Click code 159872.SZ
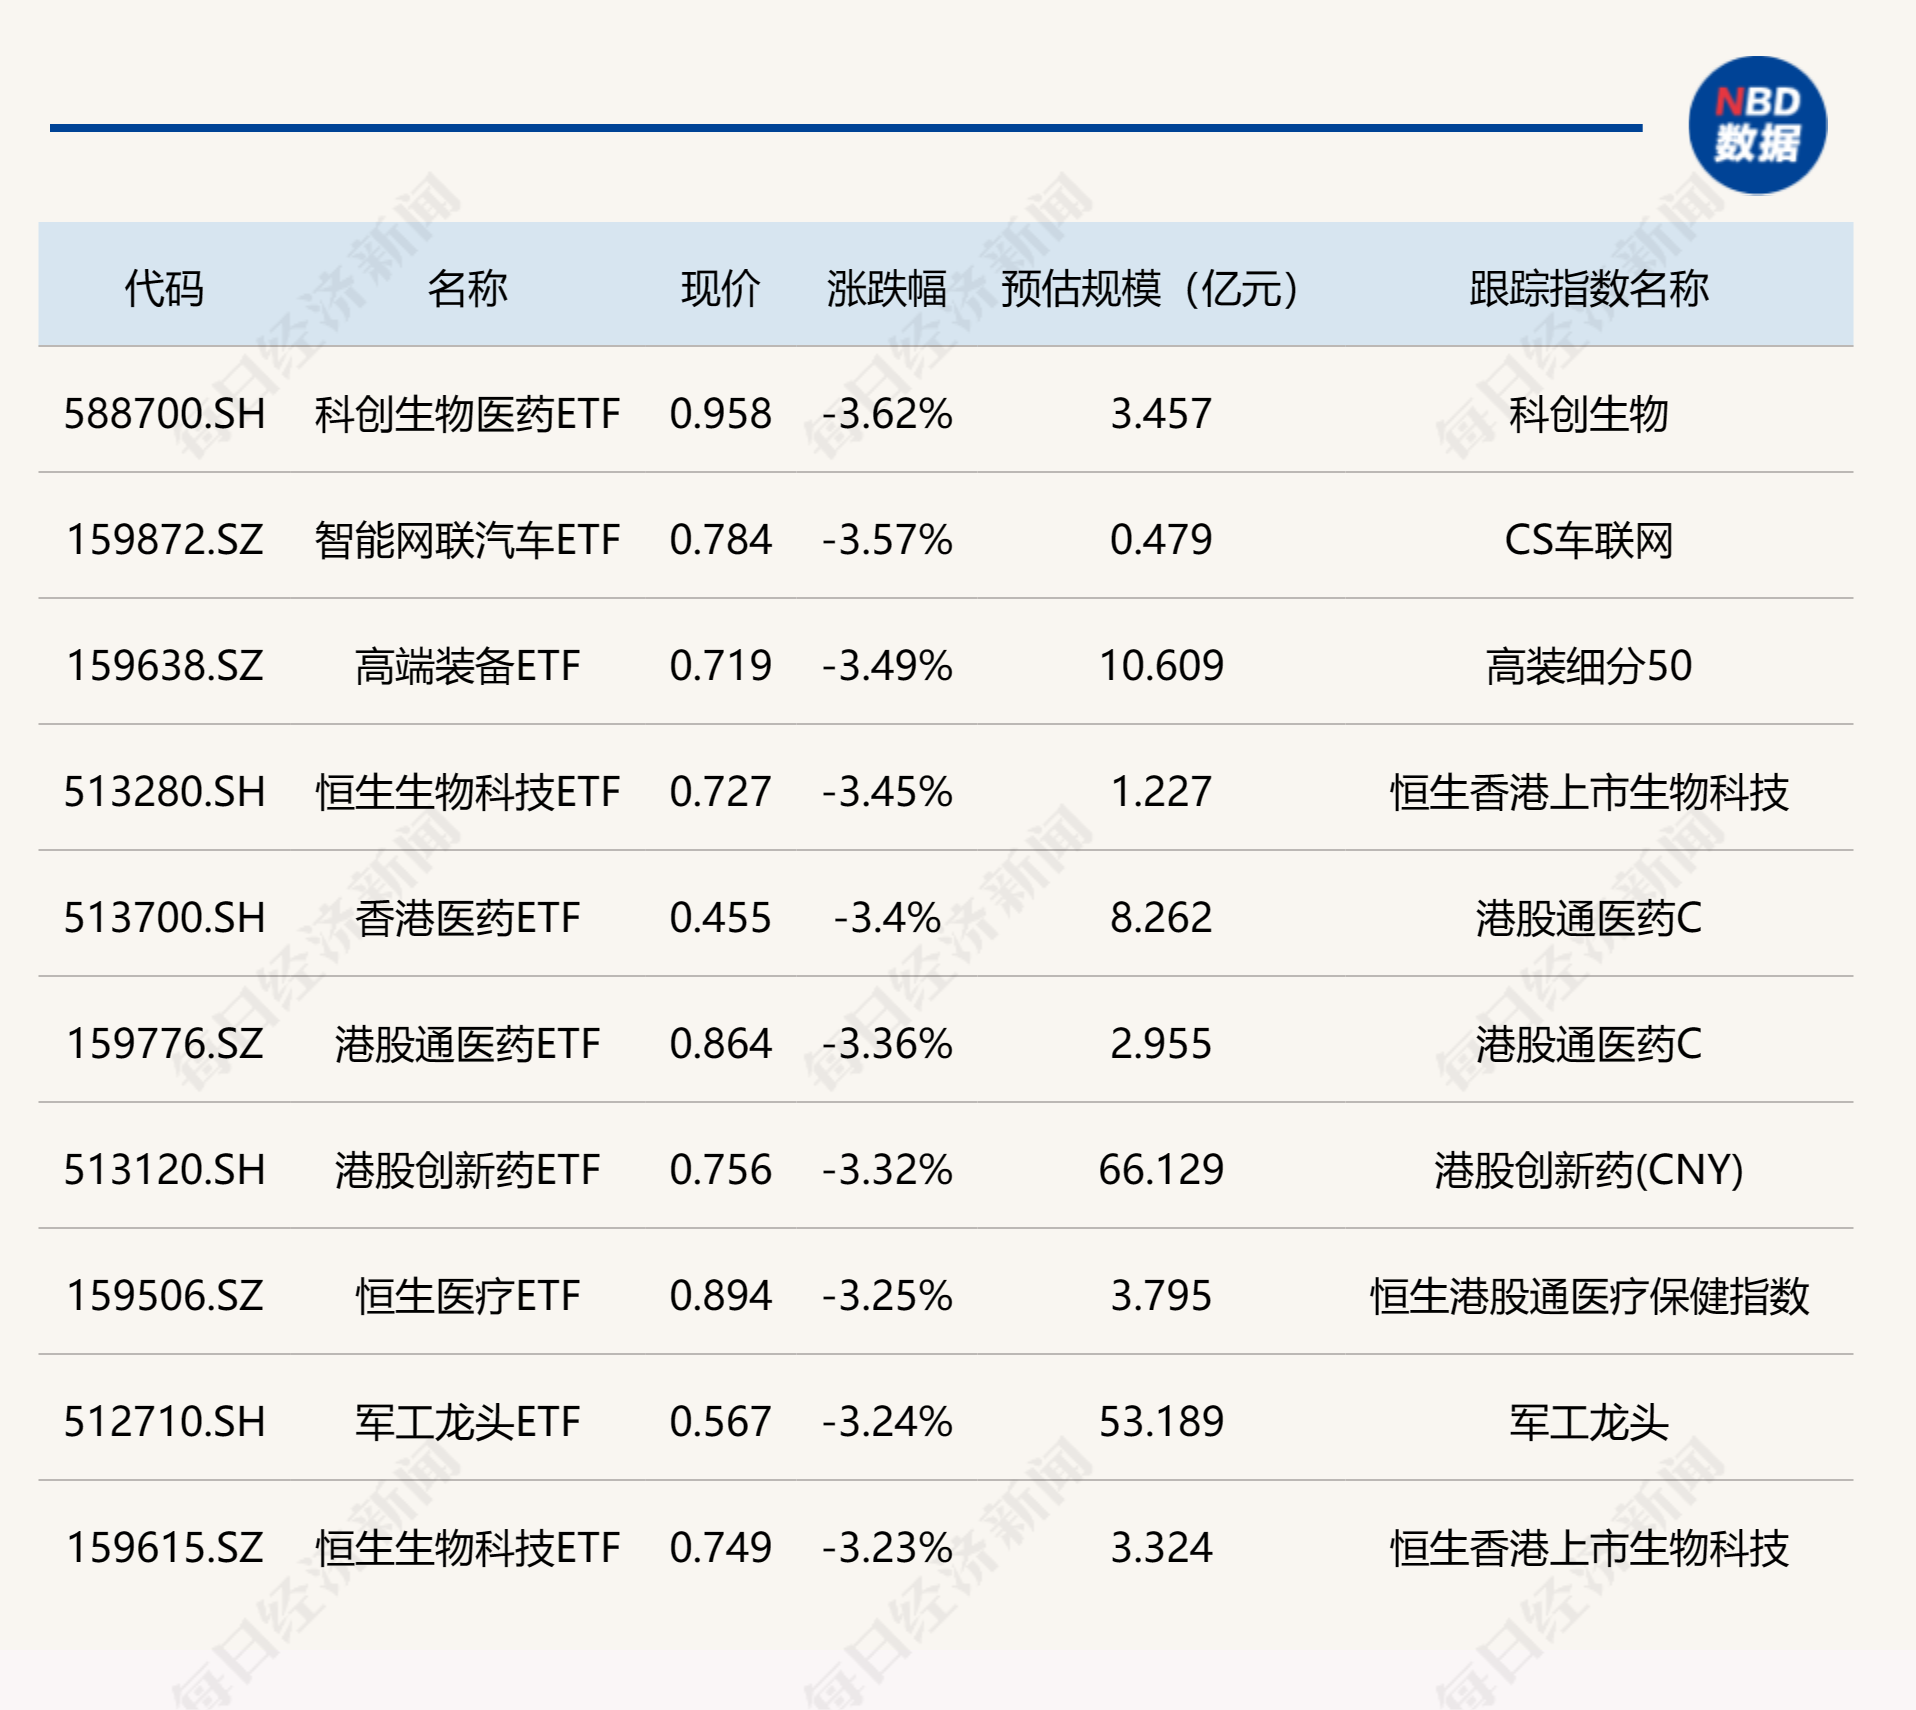This screenshot has width=1916, height=1710. pos(164,540)
